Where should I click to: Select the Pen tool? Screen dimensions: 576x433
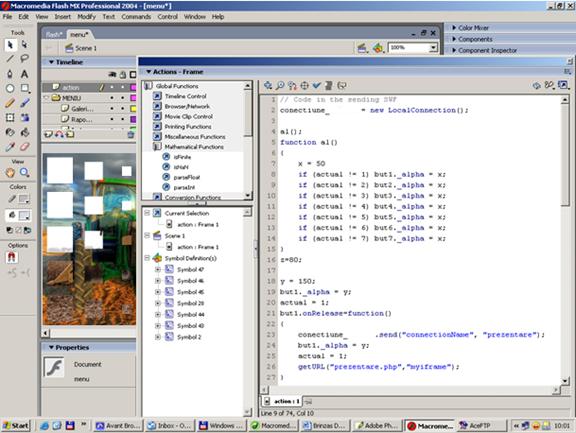coord(10,74)
